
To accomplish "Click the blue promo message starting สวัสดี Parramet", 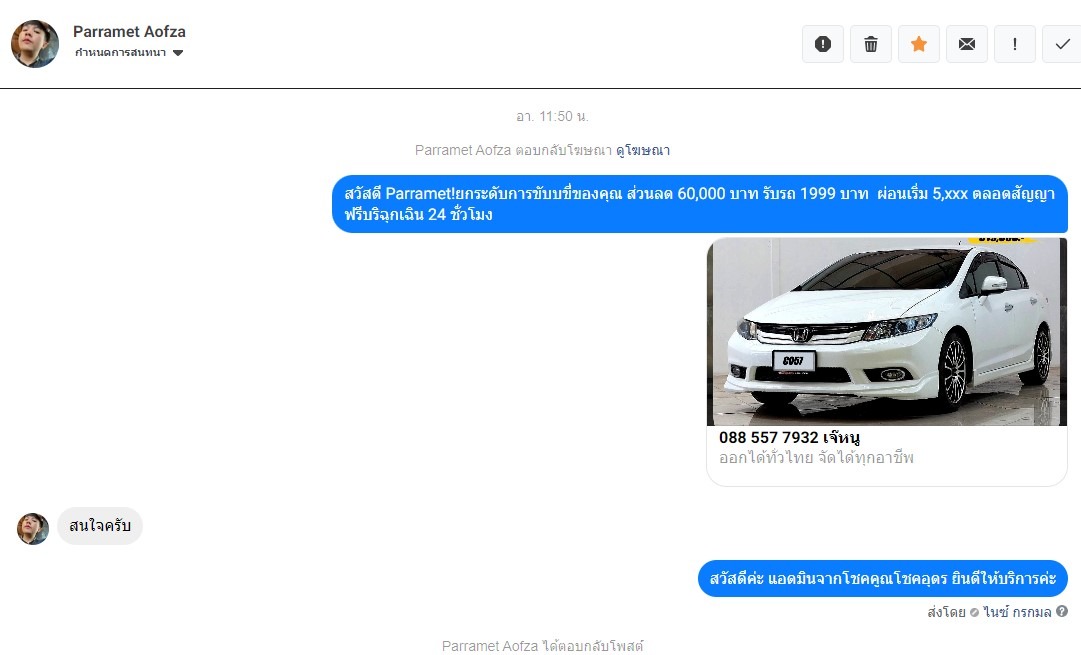I will click(700, 204).
